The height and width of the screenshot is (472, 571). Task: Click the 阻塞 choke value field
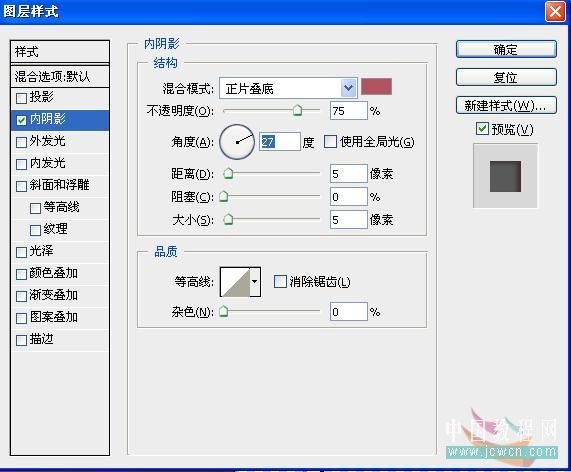pos(348,197)
